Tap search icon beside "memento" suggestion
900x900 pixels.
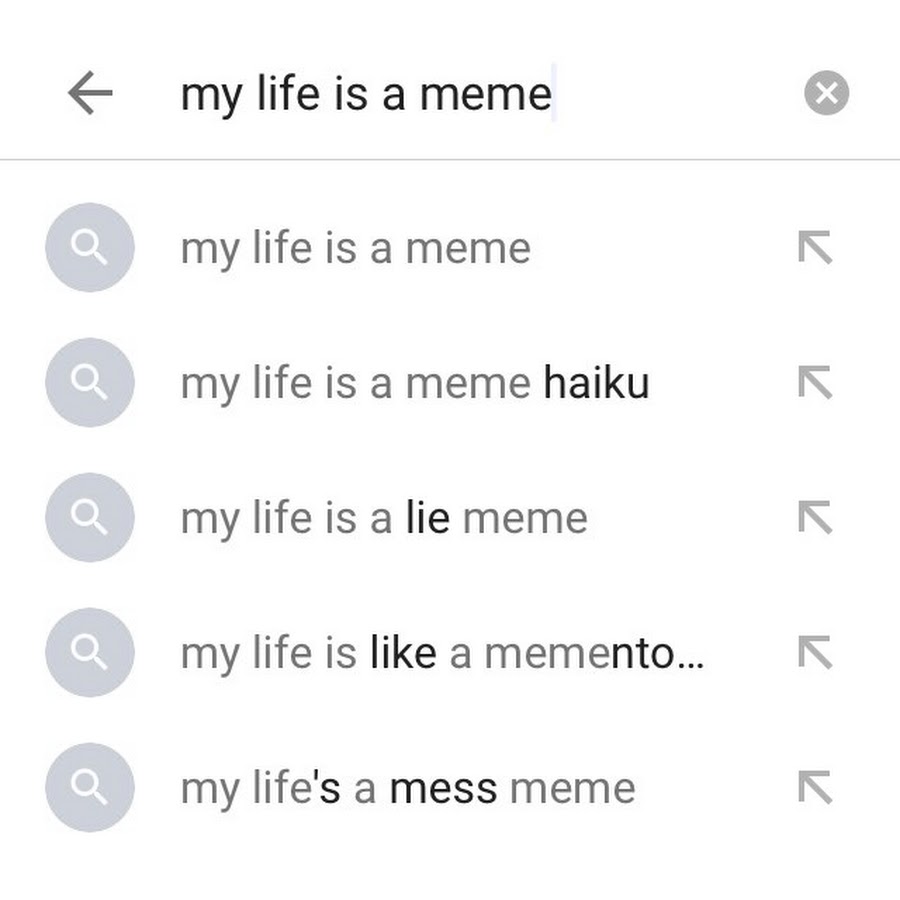point(90,653)
